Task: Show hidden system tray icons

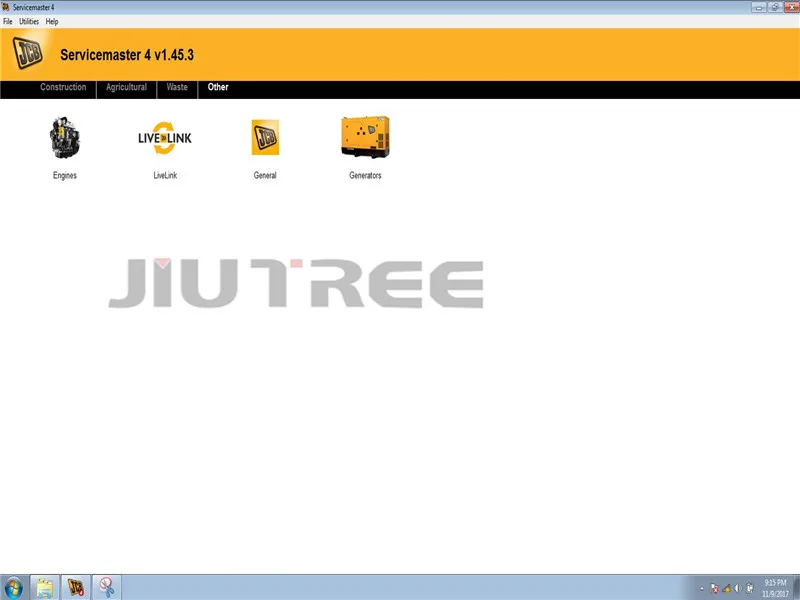Action: [x=702, y=589]
